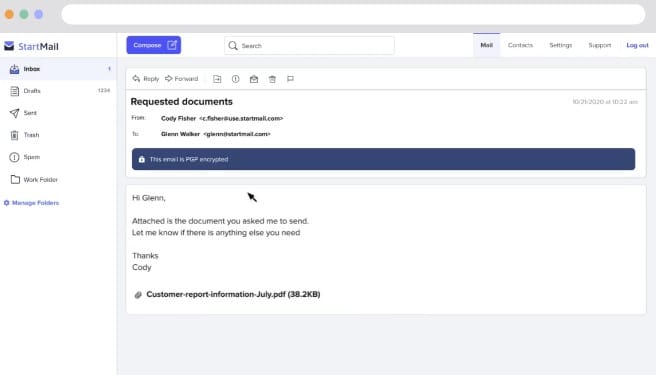Click the Inbox tray icon
Viewport: 656px width, 375px height.
click(x=14, y=69)
